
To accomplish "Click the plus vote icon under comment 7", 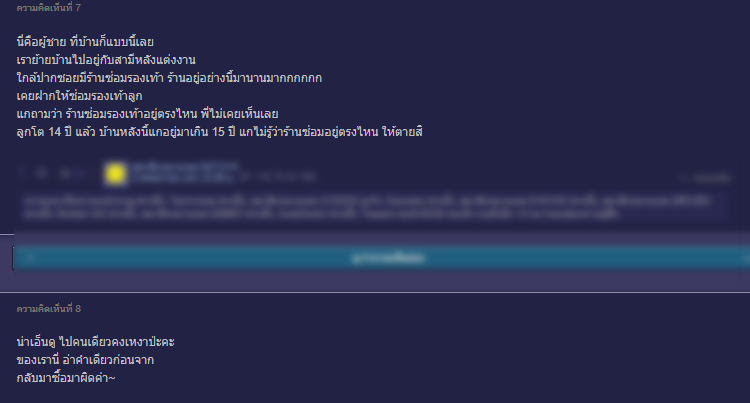I will 22,172.
